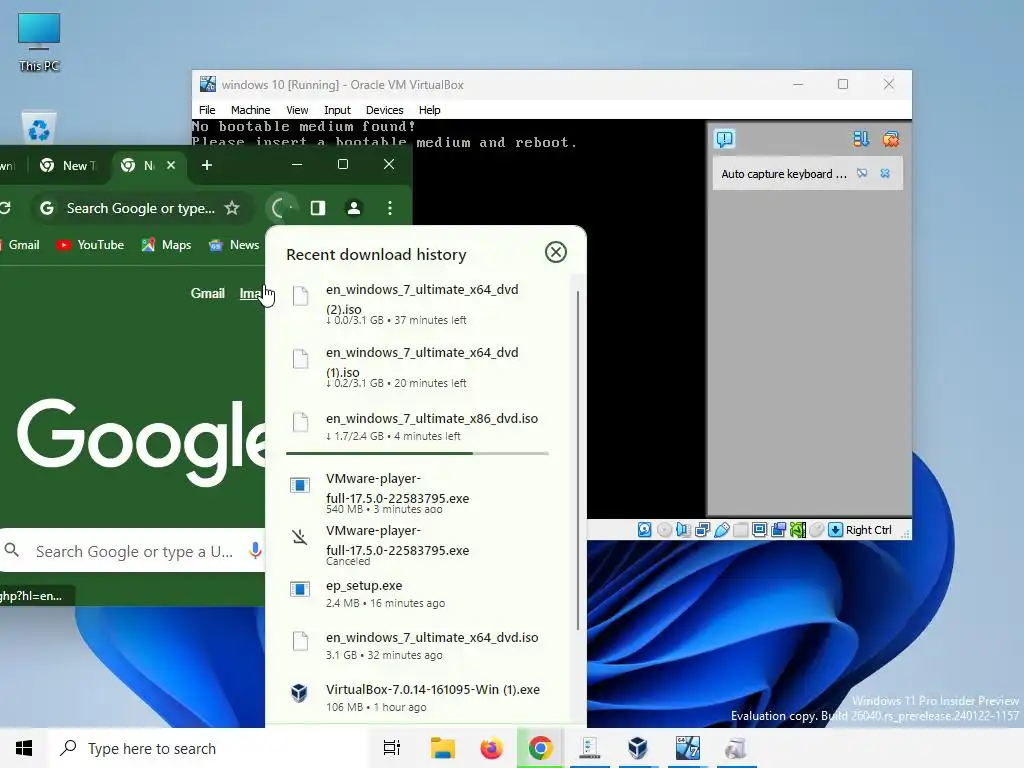Open help for Auto capture keyboard notification

point(862,173)
